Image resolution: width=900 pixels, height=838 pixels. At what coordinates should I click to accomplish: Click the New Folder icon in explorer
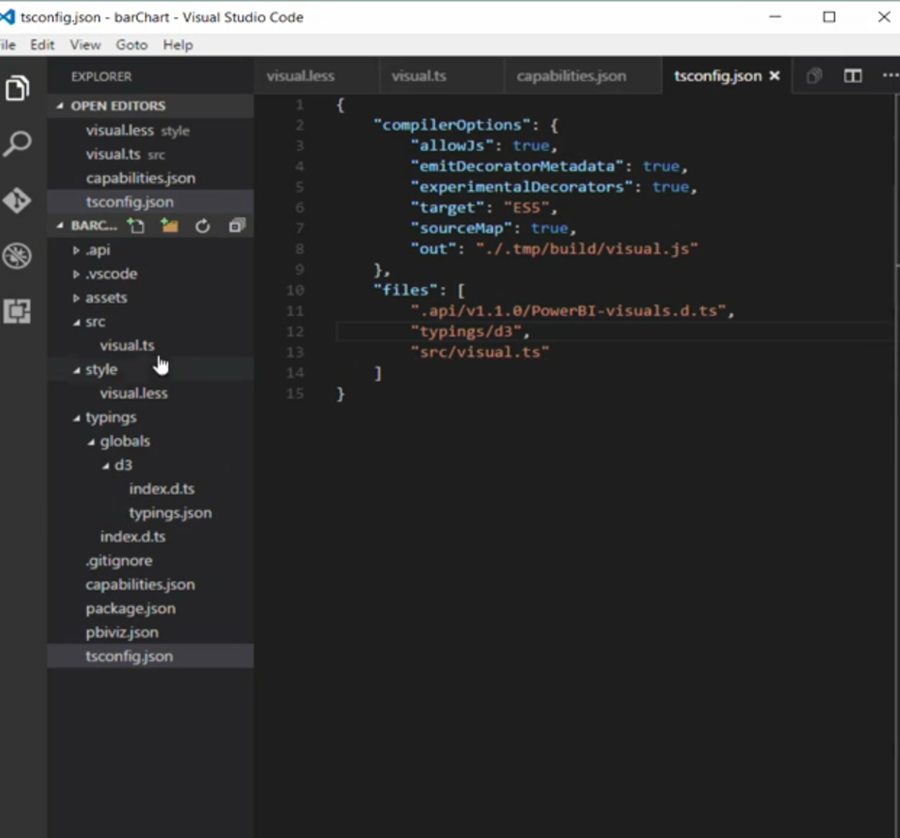coord(169,226)
